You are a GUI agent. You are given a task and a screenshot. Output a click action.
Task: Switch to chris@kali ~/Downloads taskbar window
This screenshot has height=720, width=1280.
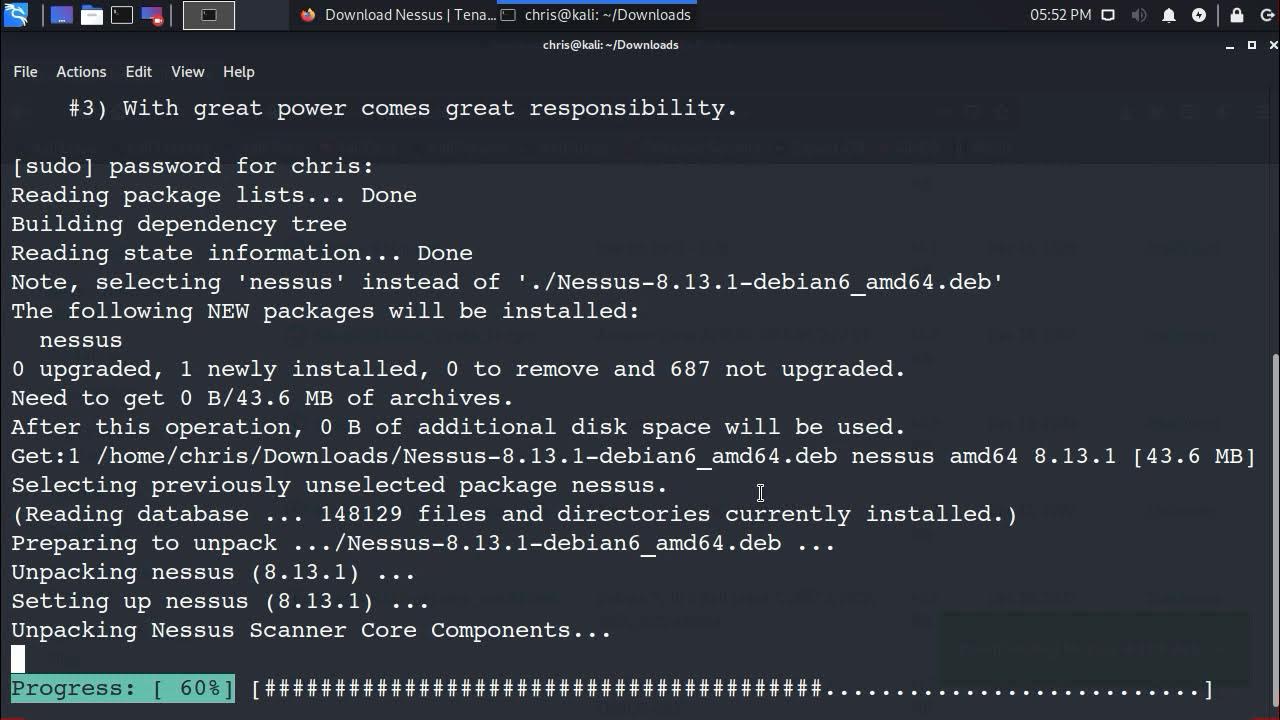click(596, 15)
